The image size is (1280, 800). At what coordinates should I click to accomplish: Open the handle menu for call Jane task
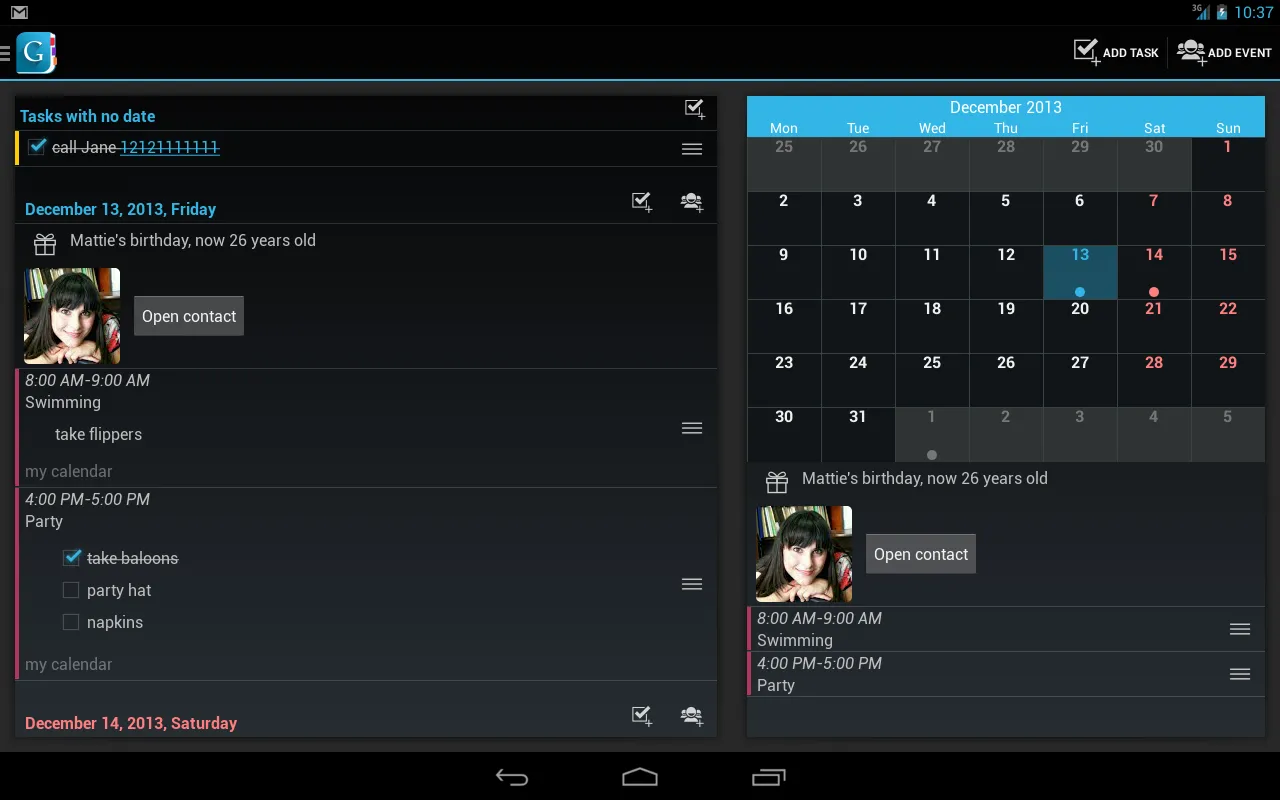click(x=692, y=149)
